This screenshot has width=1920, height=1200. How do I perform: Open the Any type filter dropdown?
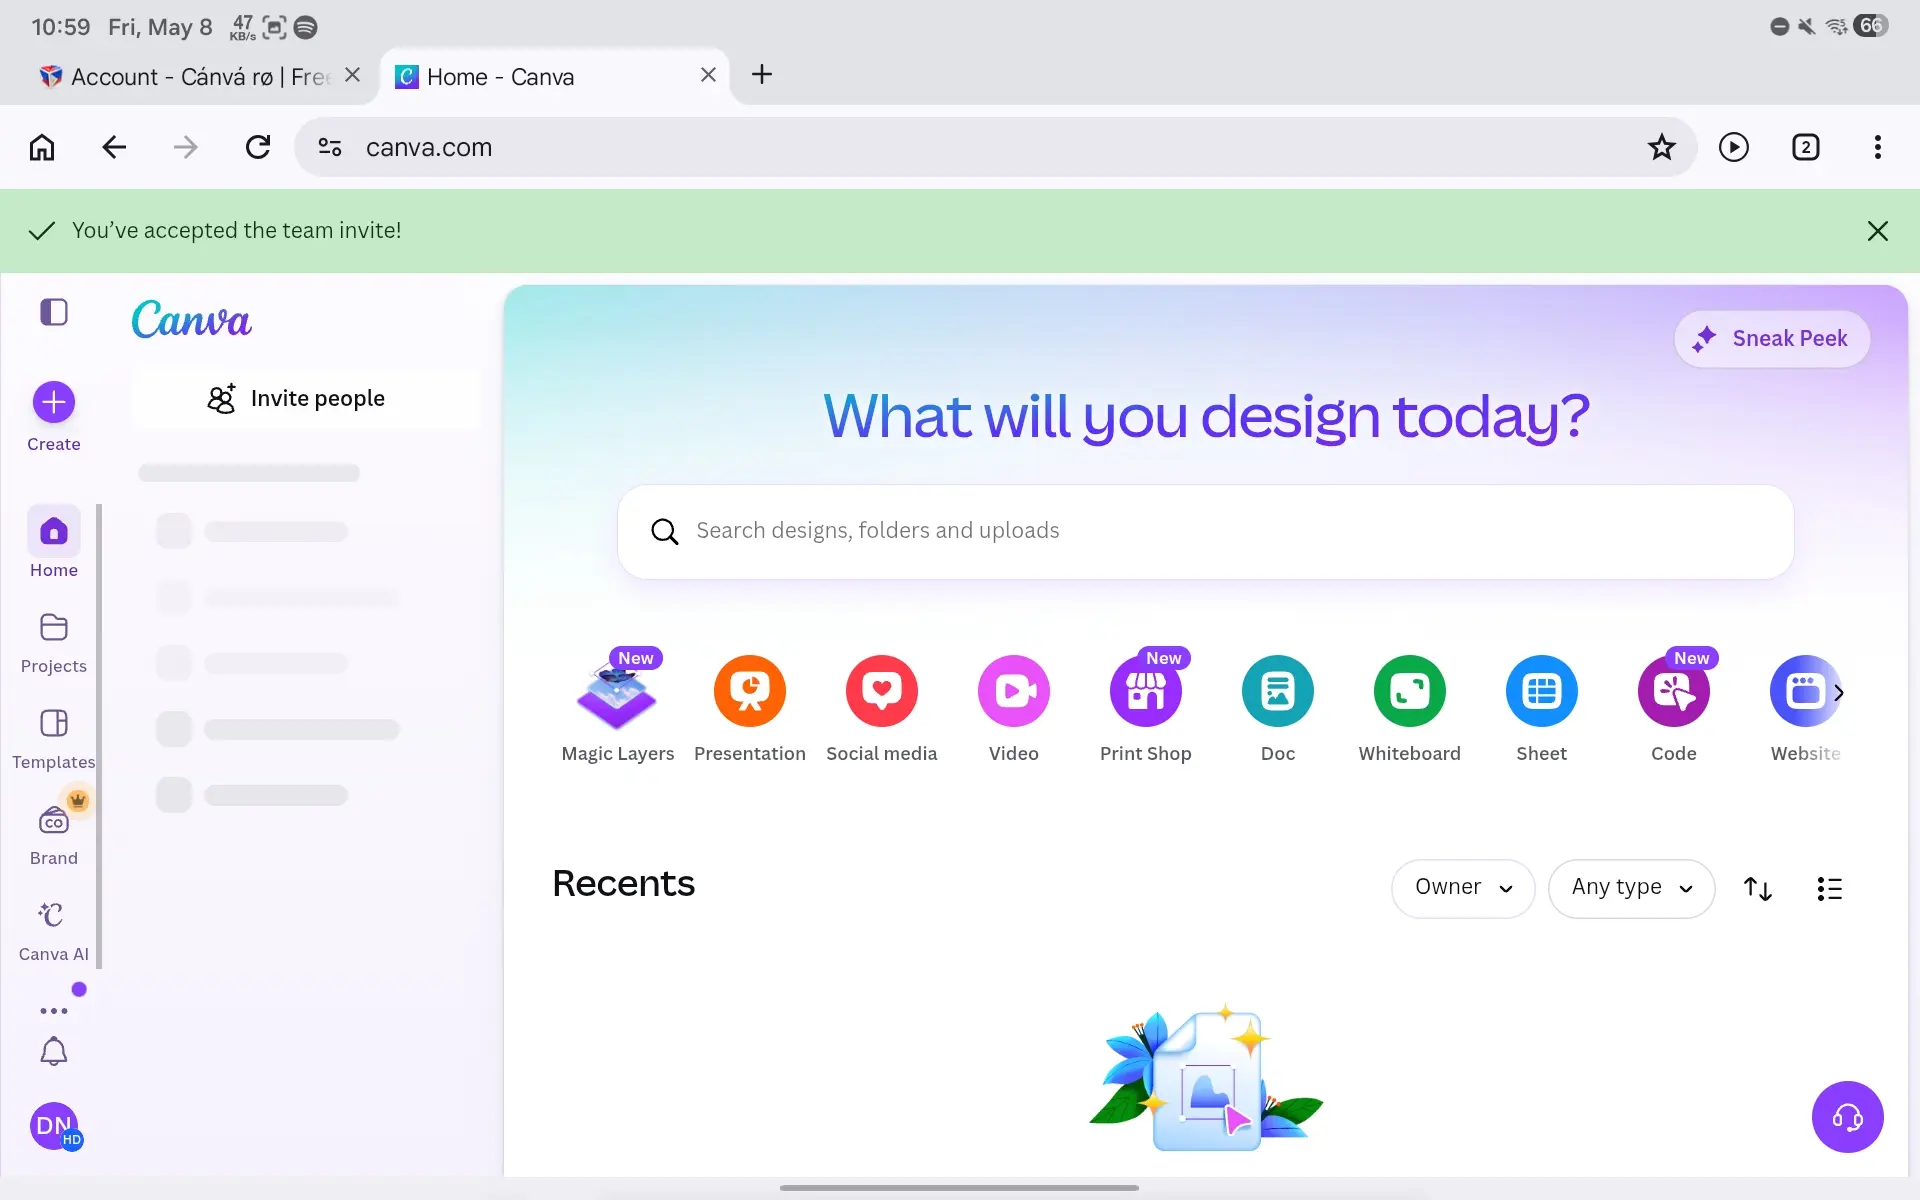(1631, 888)
